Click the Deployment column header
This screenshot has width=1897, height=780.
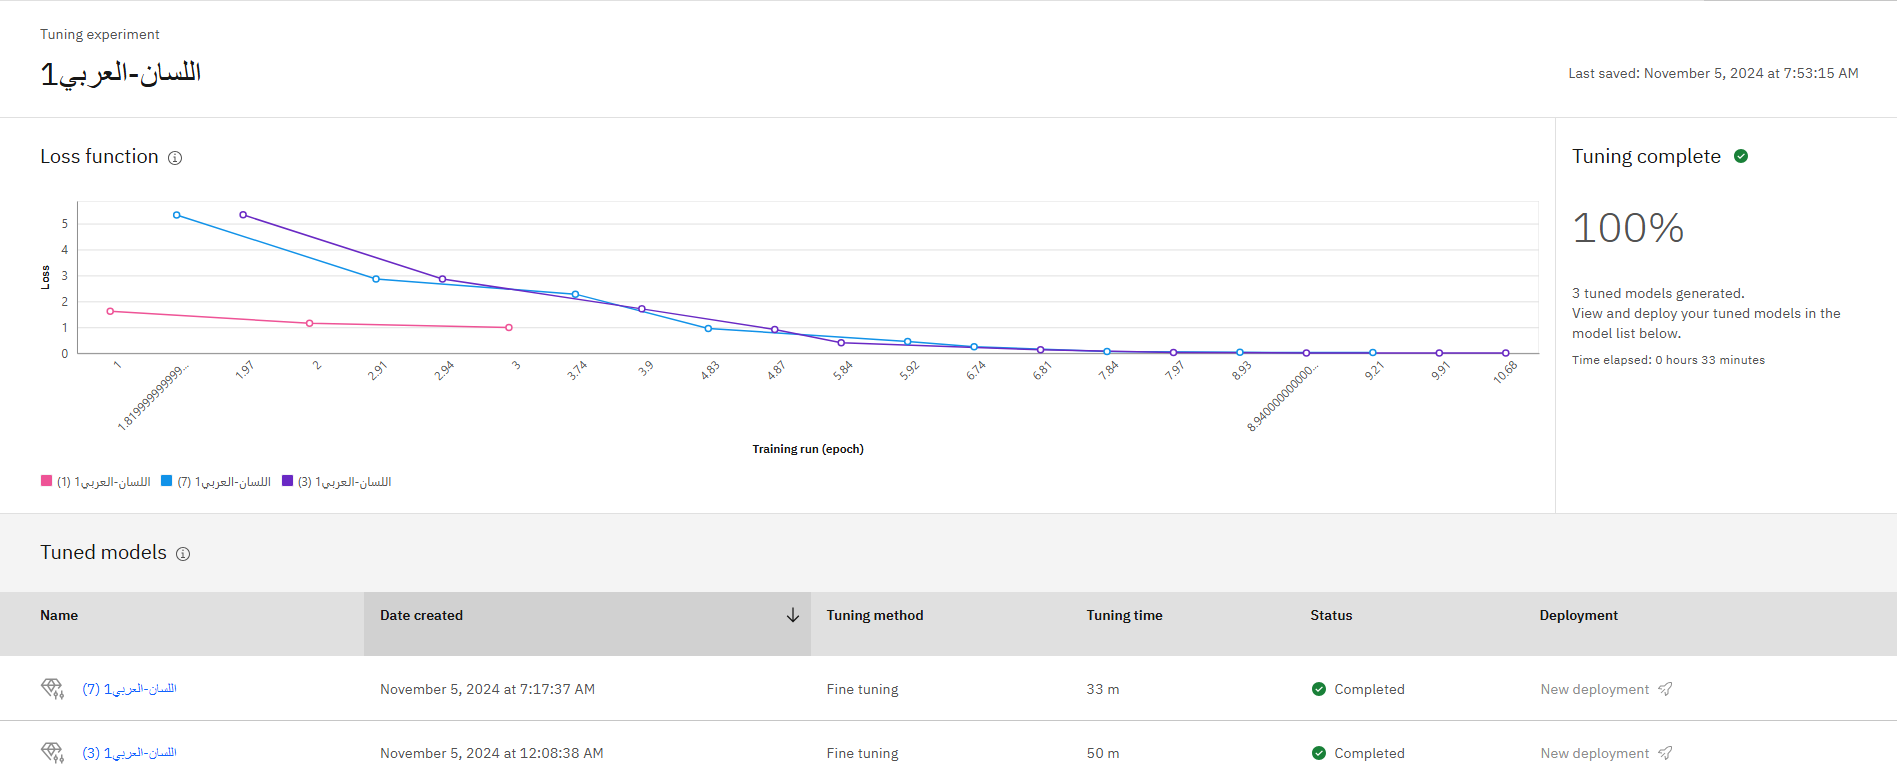[x=1579, y=615]
